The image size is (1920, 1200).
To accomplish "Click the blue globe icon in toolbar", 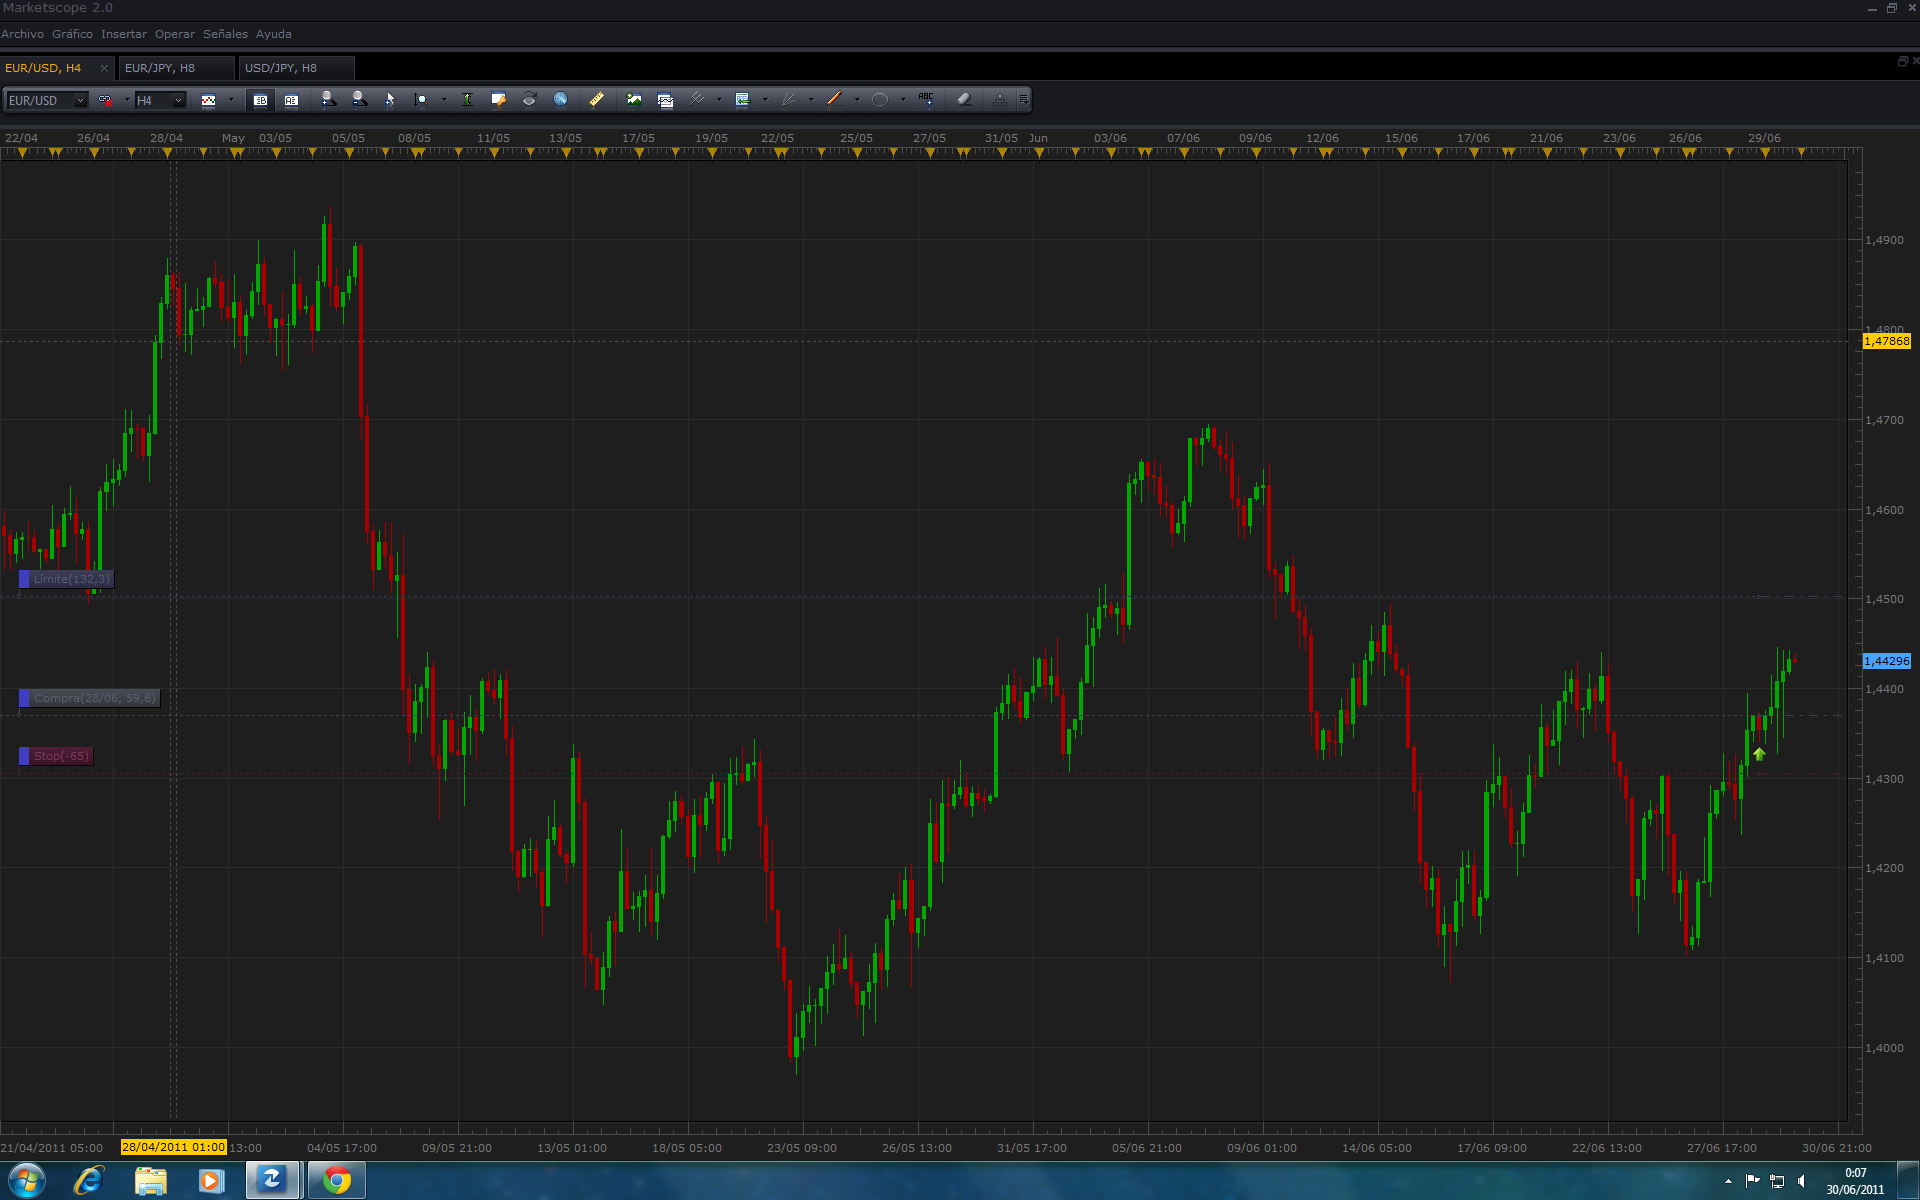I will (x=561, y=99).
